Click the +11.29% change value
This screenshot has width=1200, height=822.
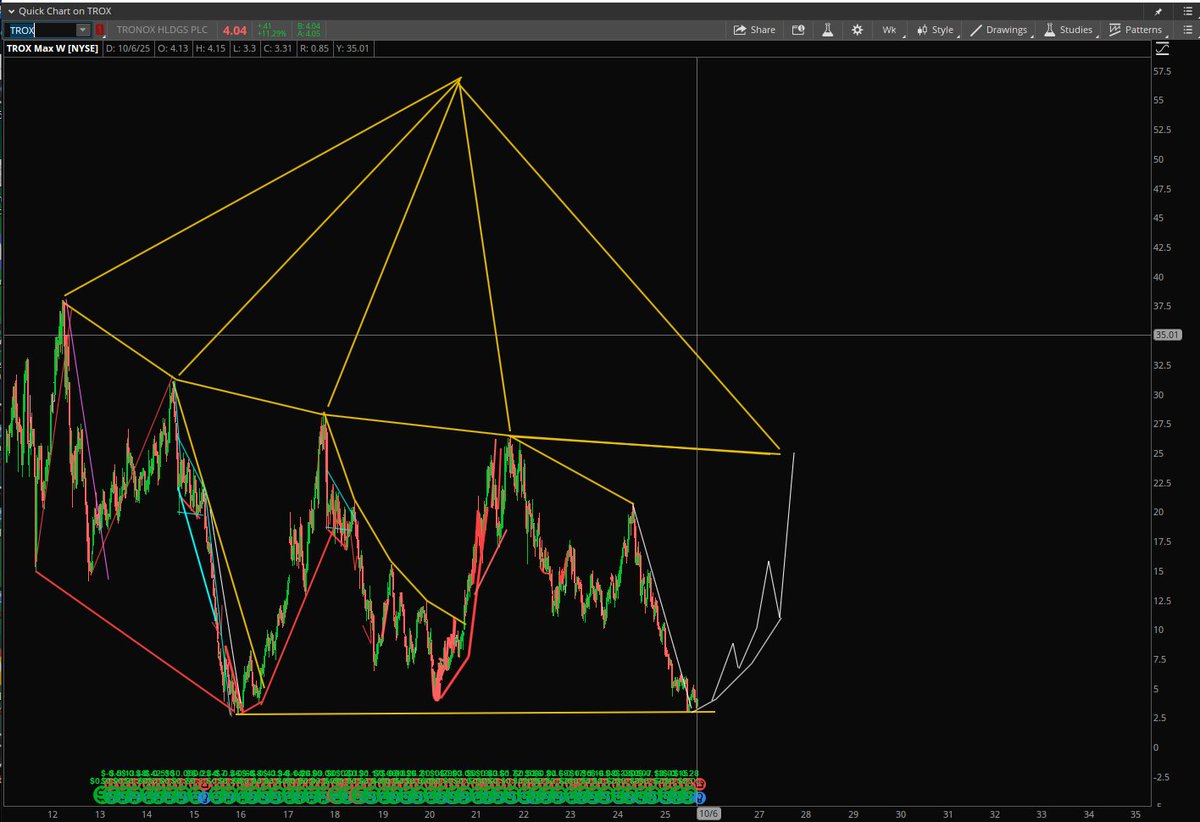click(x=270, y=34)
